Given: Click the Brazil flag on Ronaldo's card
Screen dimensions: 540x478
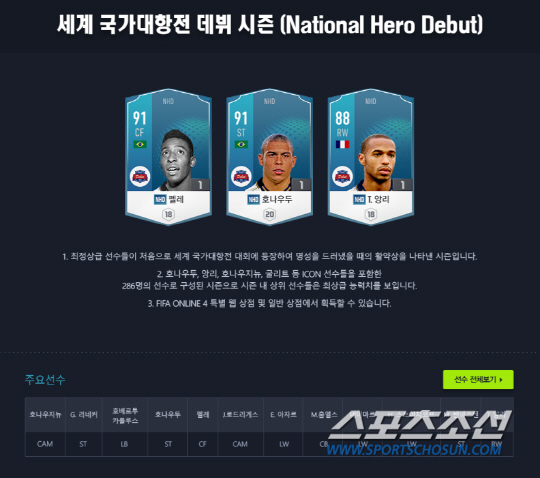Looking at the screenshot, I should [x=241, y=144].
